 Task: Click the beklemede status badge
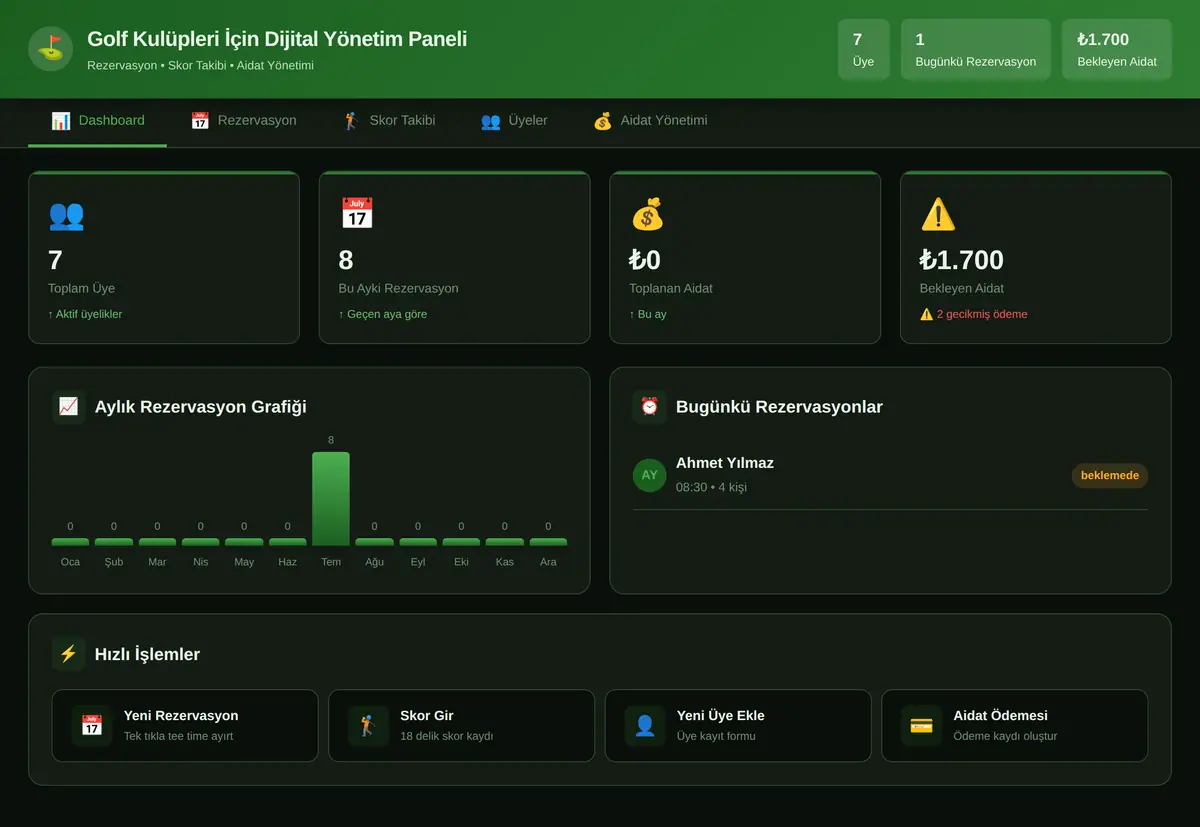[x=1110, y=476]
